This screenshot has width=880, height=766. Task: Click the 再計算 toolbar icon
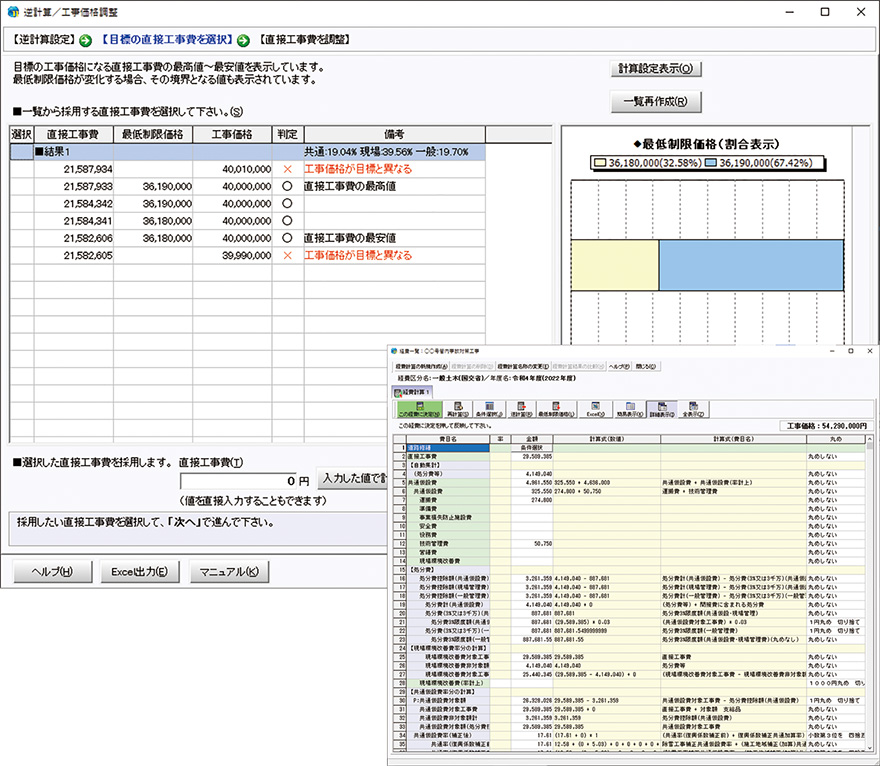[455, 409]
